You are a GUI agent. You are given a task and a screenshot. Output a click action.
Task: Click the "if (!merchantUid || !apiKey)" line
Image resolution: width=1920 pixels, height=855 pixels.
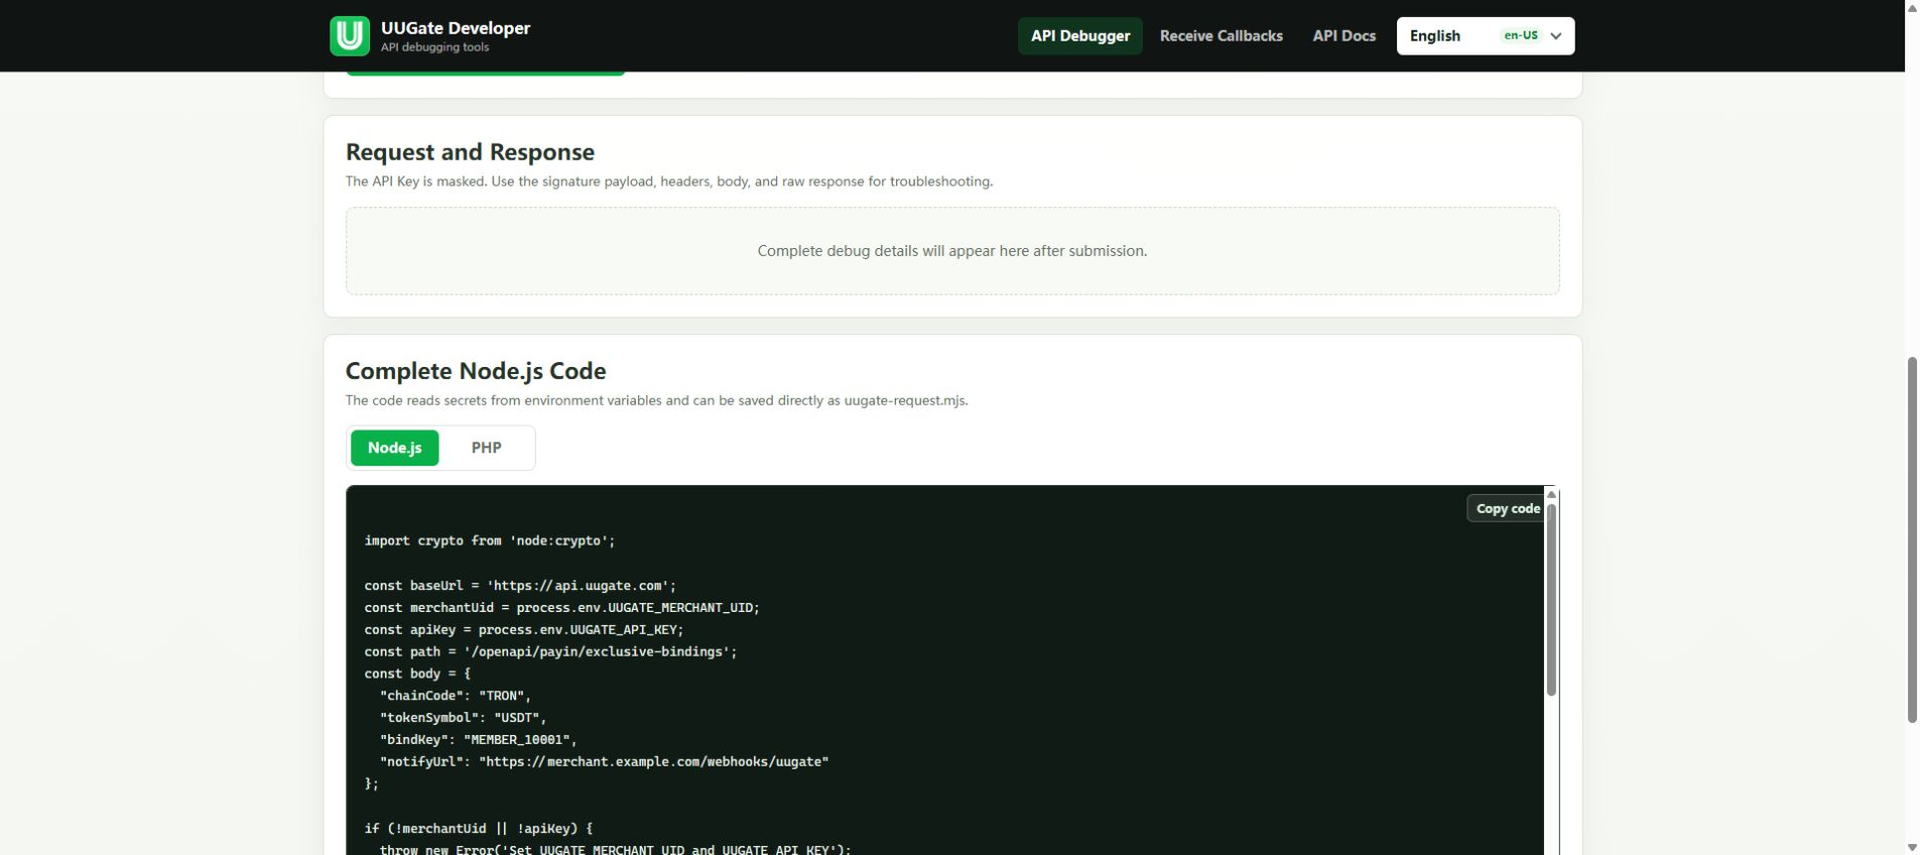(x=478, y=828)
